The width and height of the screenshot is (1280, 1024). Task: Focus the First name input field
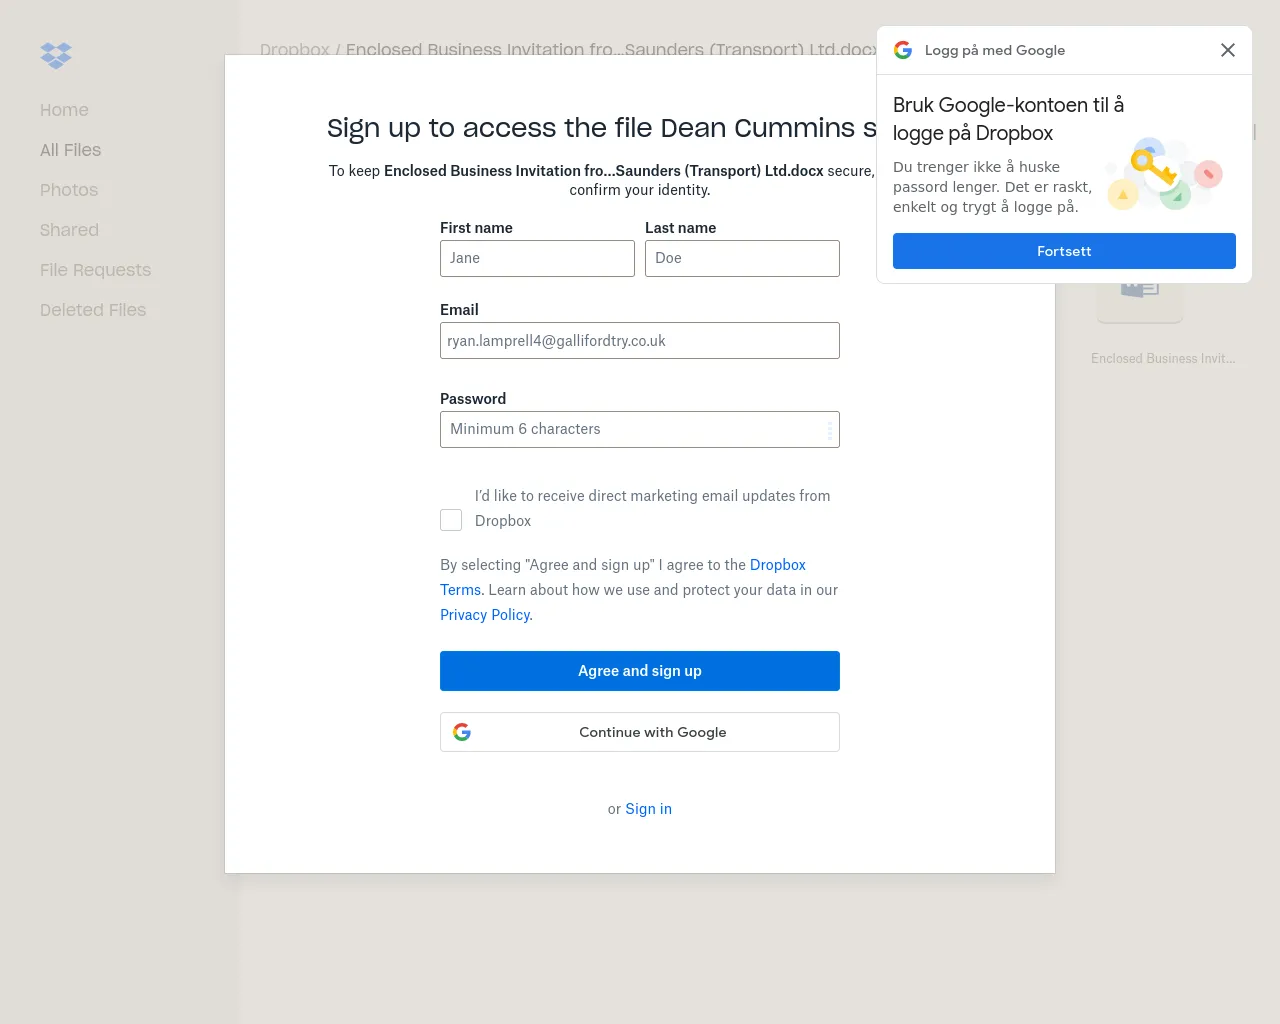(x=537, y=259)
